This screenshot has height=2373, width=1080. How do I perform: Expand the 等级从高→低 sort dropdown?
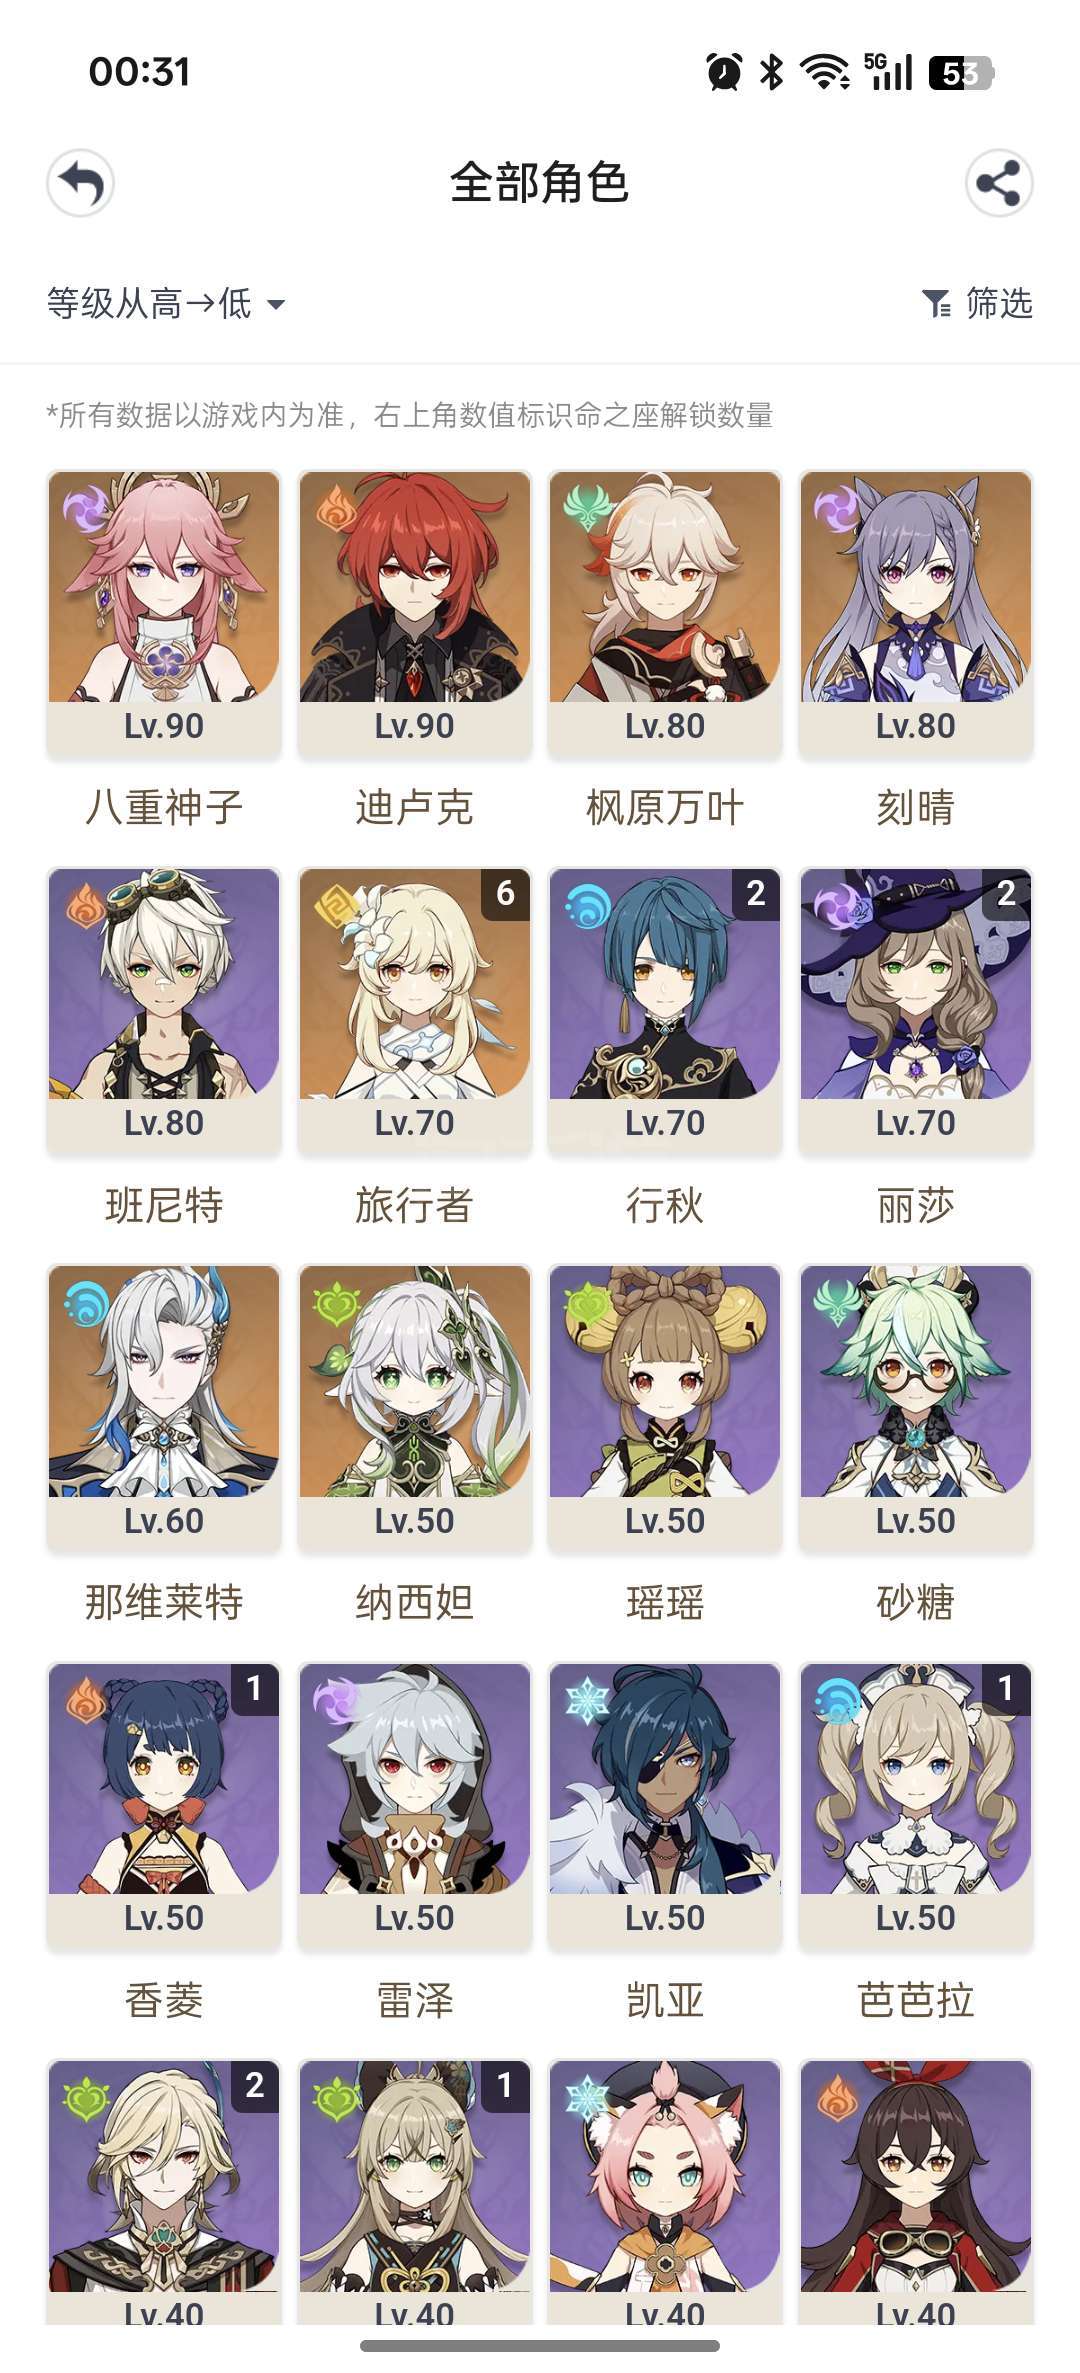166,303
